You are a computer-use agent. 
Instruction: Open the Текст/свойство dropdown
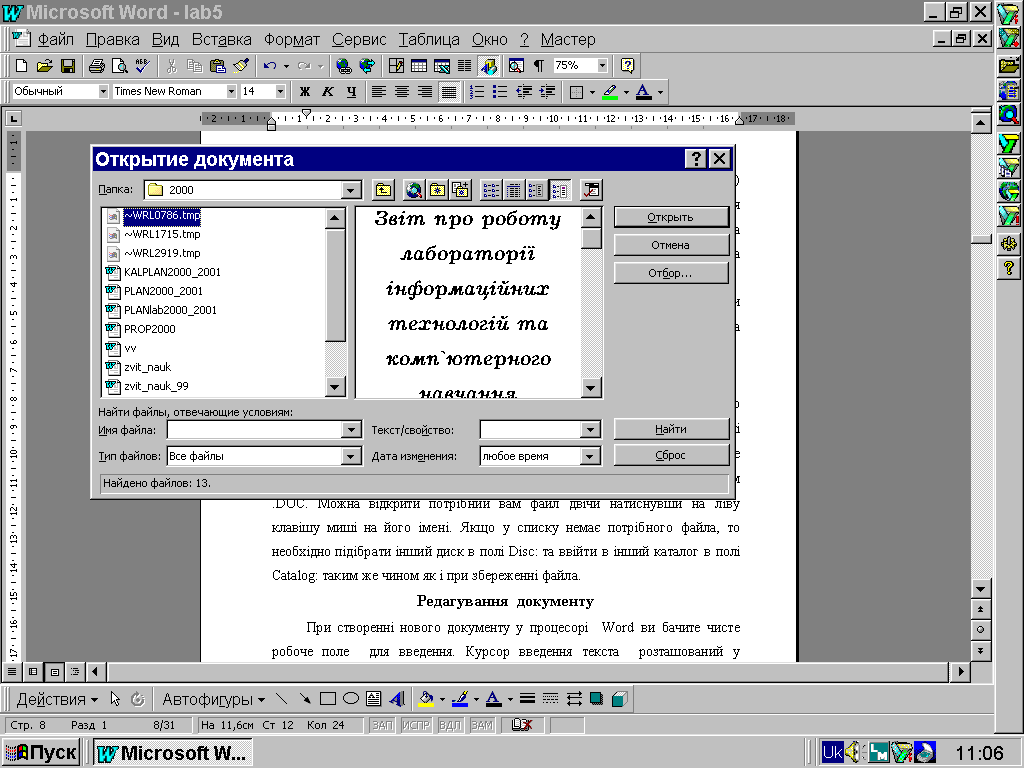pyautogui.click(x=590, y=429)
